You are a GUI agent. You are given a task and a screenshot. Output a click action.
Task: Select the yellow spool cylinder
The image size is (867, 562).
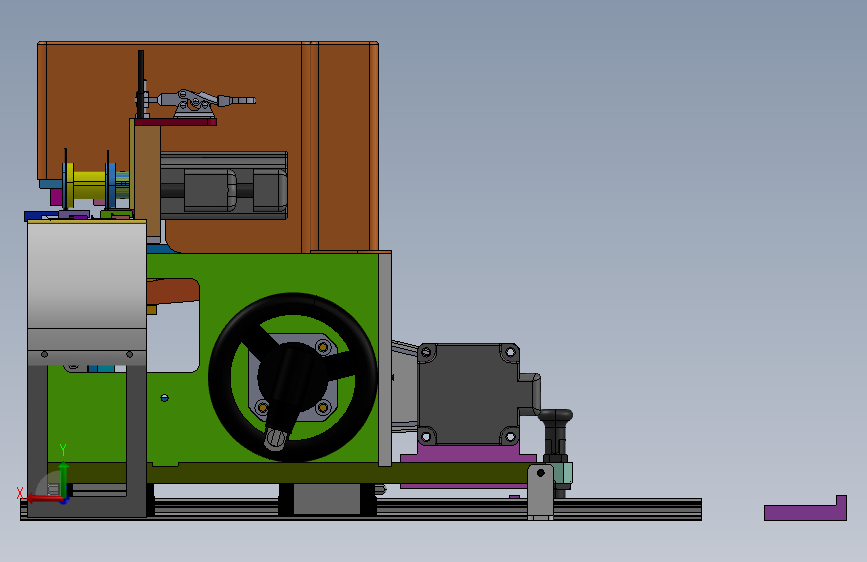click(x=90, y=185)
